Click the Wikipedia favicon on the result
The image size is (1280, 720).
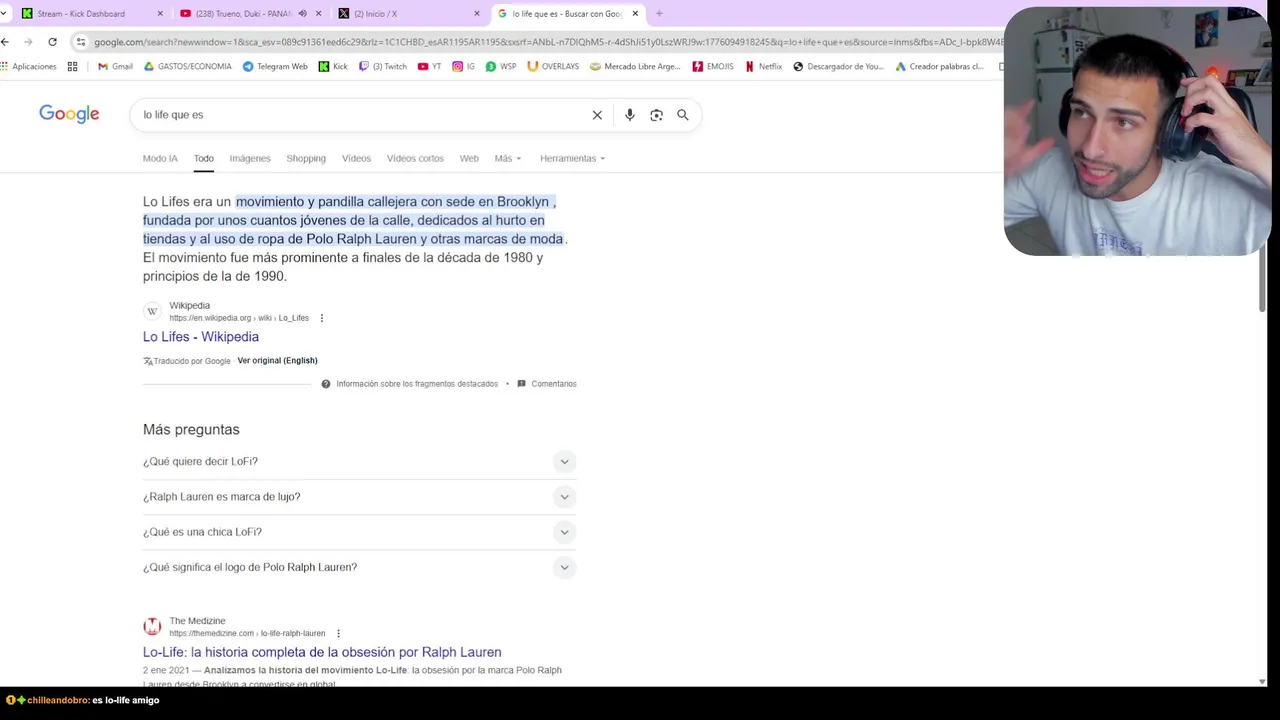152,311
